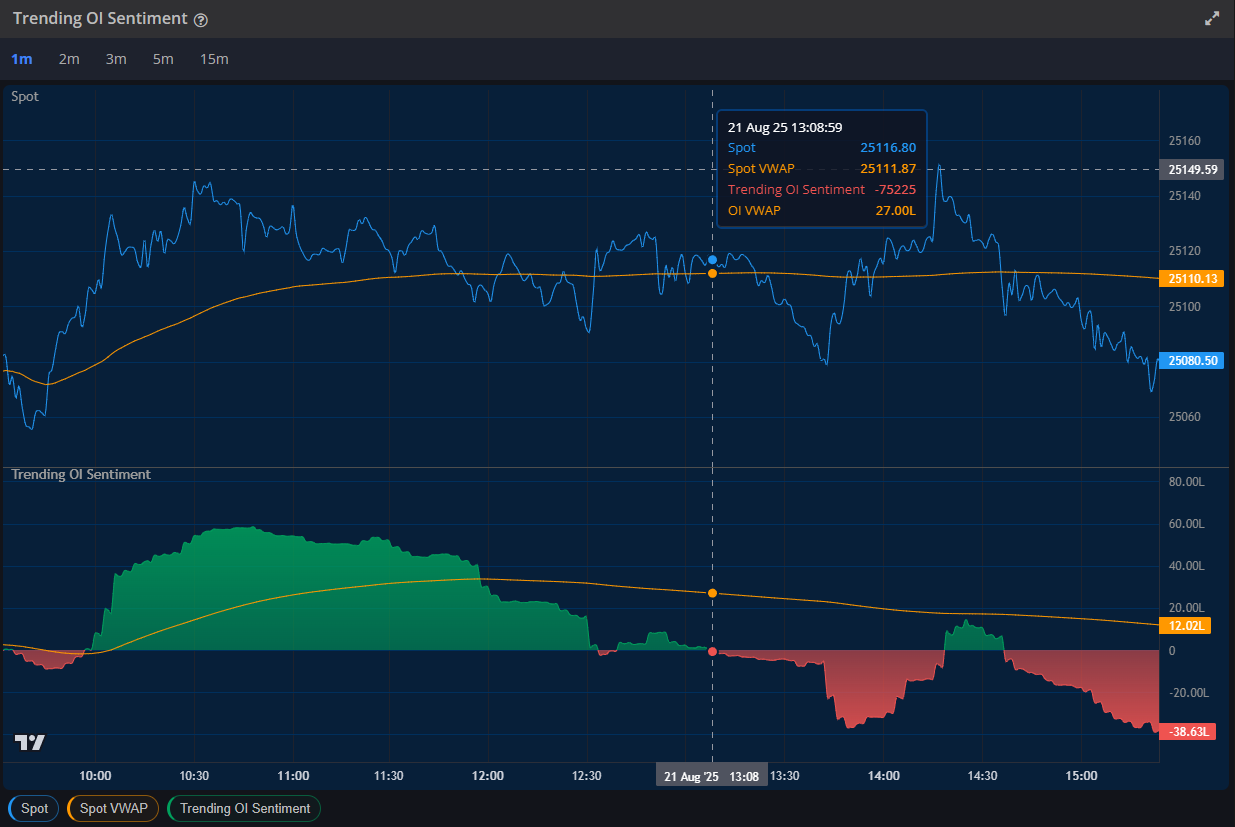
Task: Click the orange 12.02L OI VWAP axis label
Action: pyautogui.click(x=1185, y=625)
